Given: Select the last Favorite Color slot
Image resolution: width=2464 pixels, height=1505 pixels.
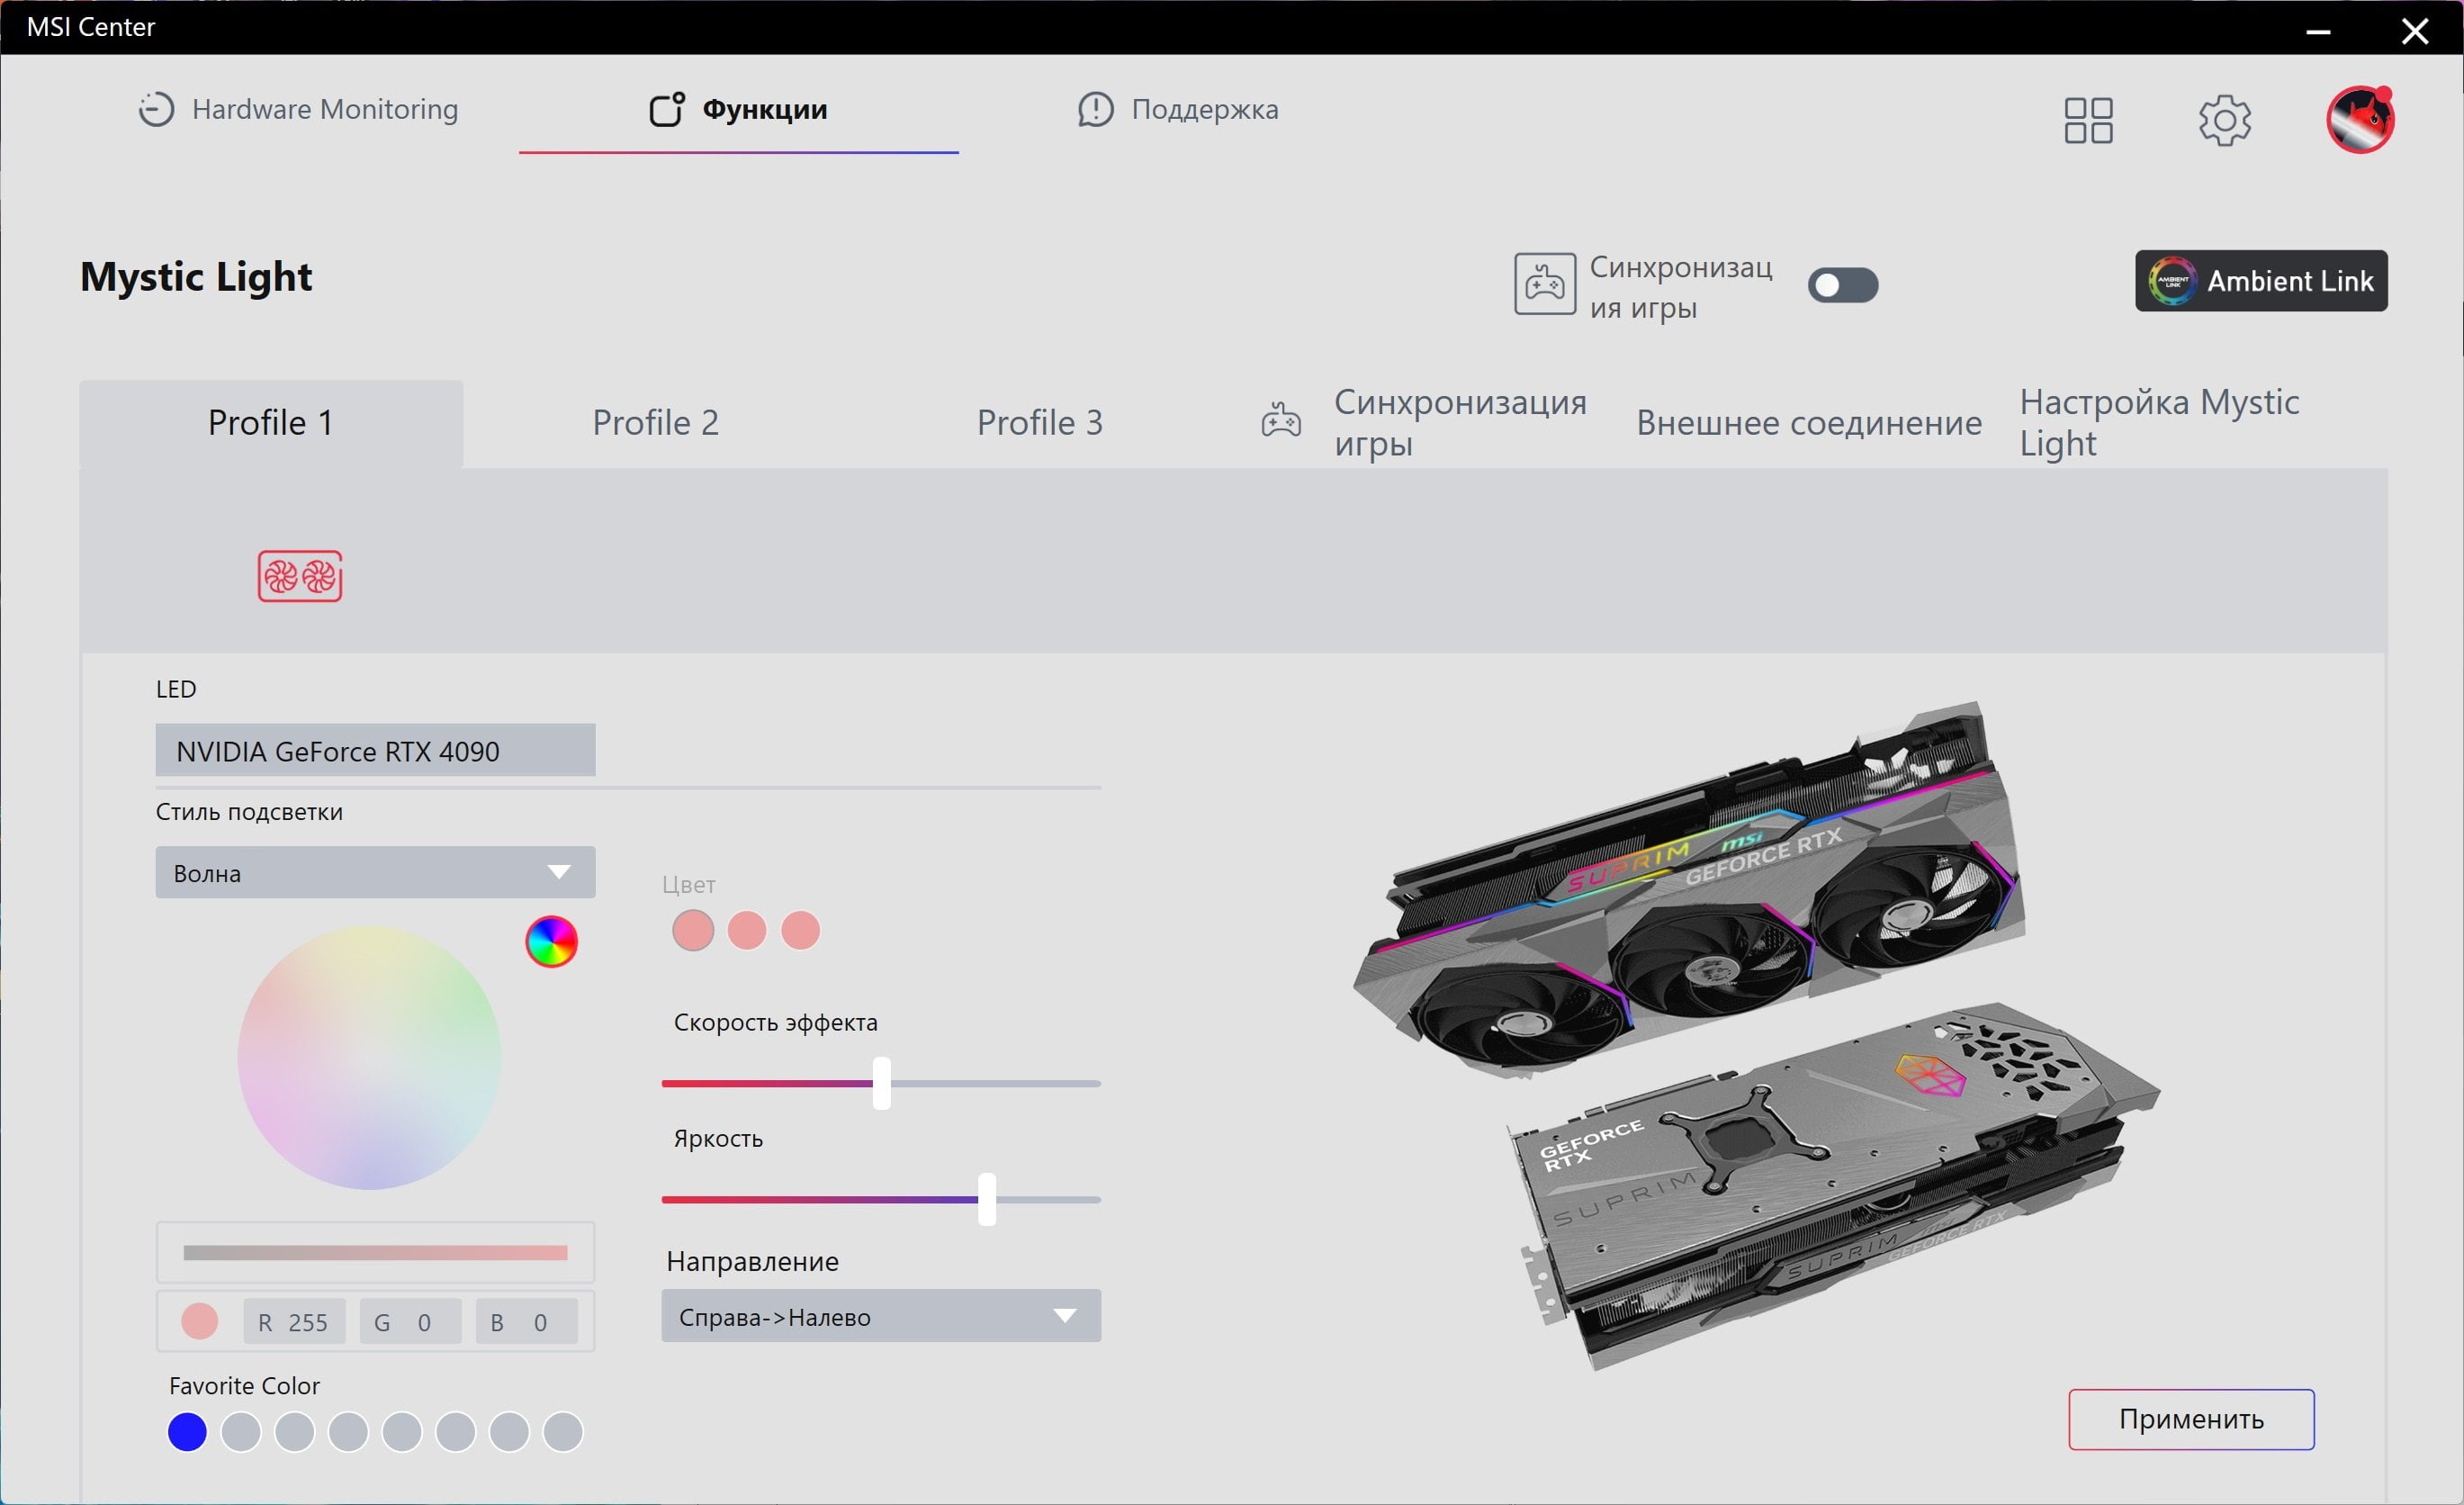Looking at the screenshot, I should click(563, 1432).
